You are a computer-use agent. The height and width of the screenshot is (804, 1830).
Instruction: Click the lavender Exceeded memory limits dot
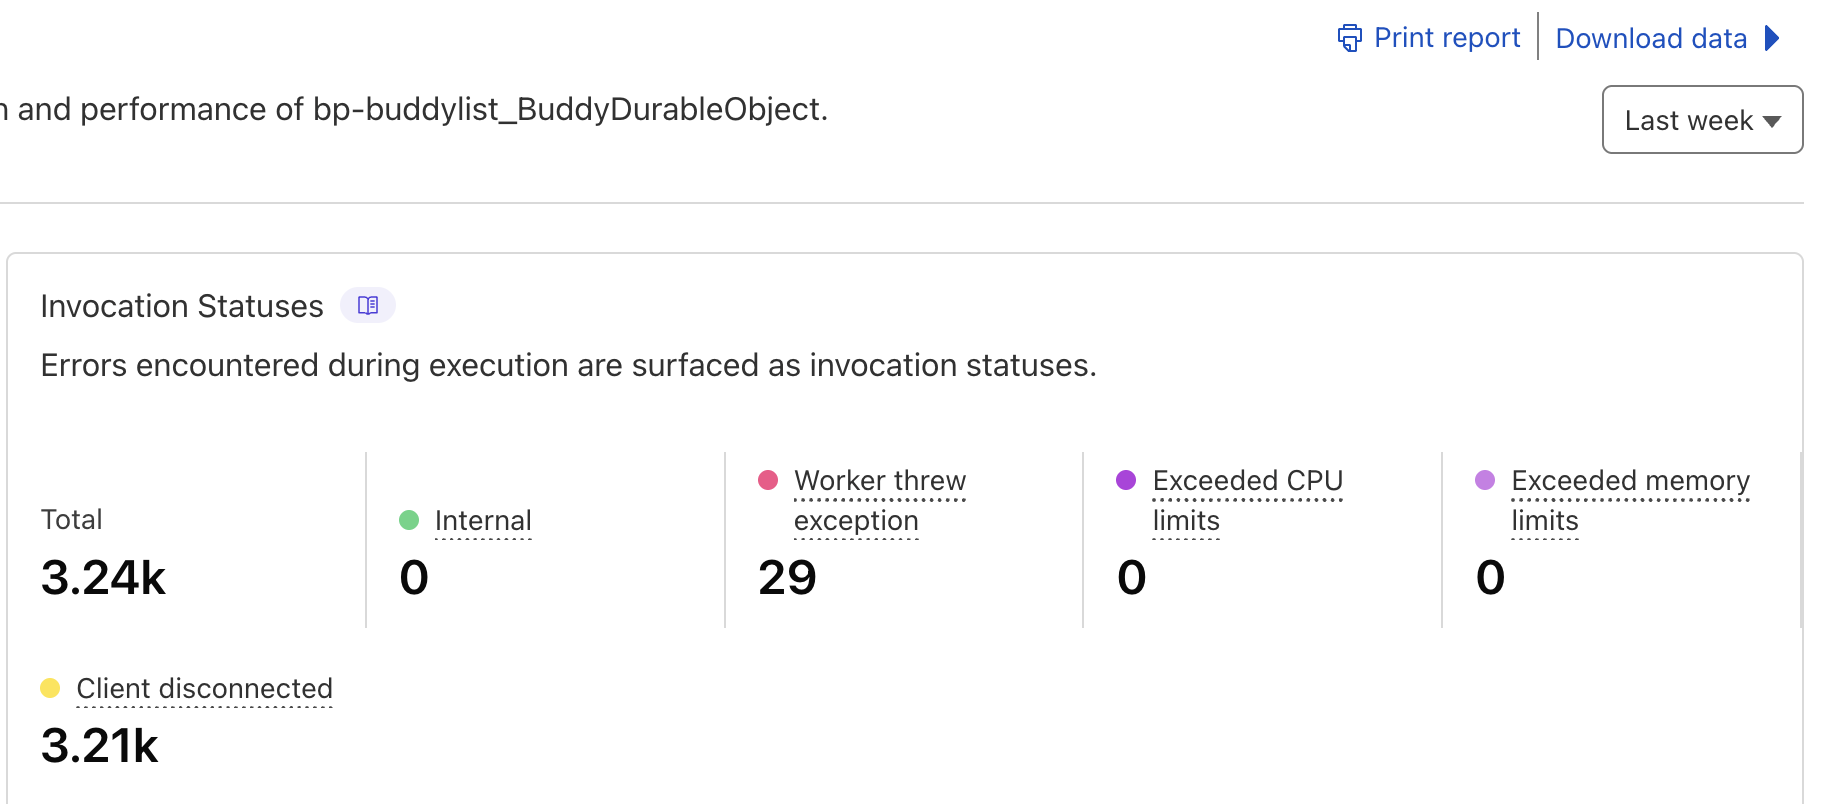[1485, 480]
